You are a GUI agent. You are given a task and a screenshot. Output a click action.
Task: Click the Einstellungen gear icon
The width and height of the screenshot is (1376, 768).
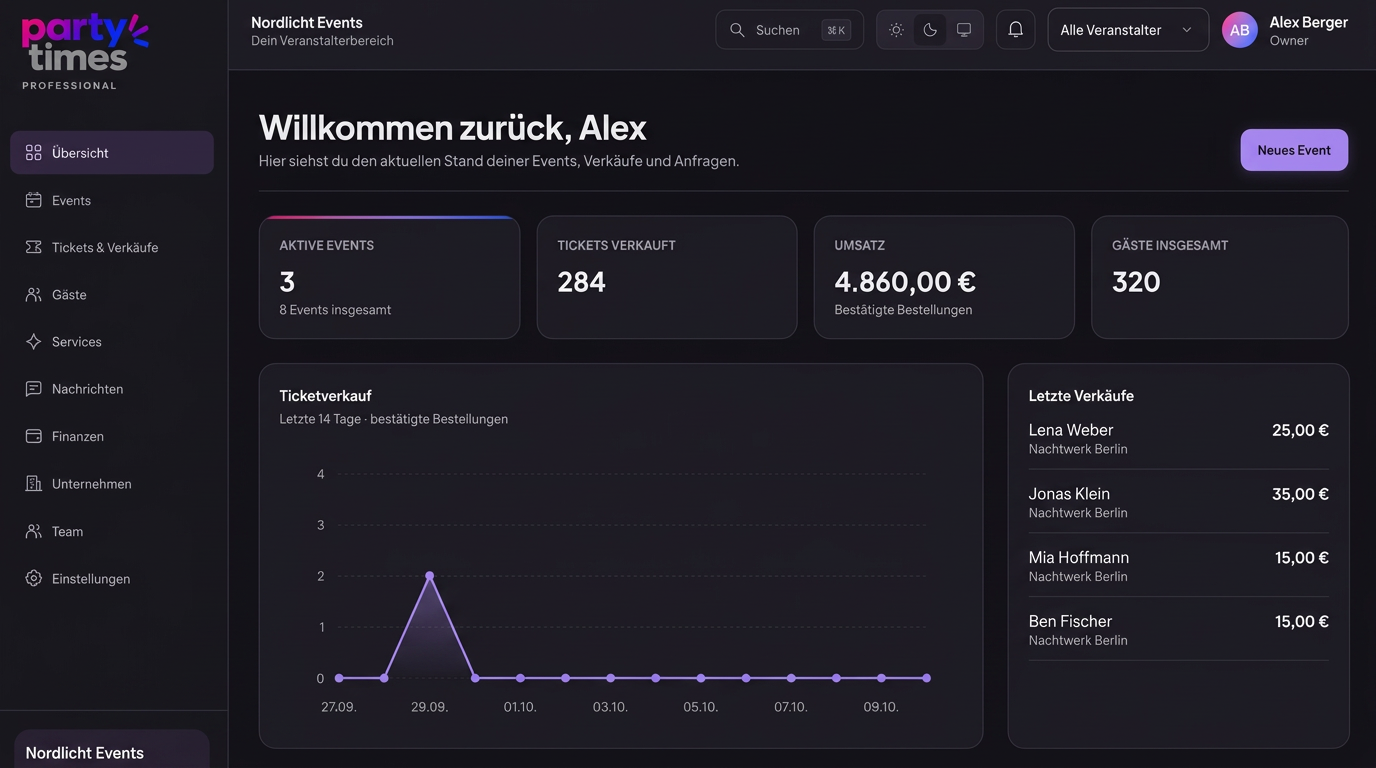pyautogui.click(x=34, y=579)
